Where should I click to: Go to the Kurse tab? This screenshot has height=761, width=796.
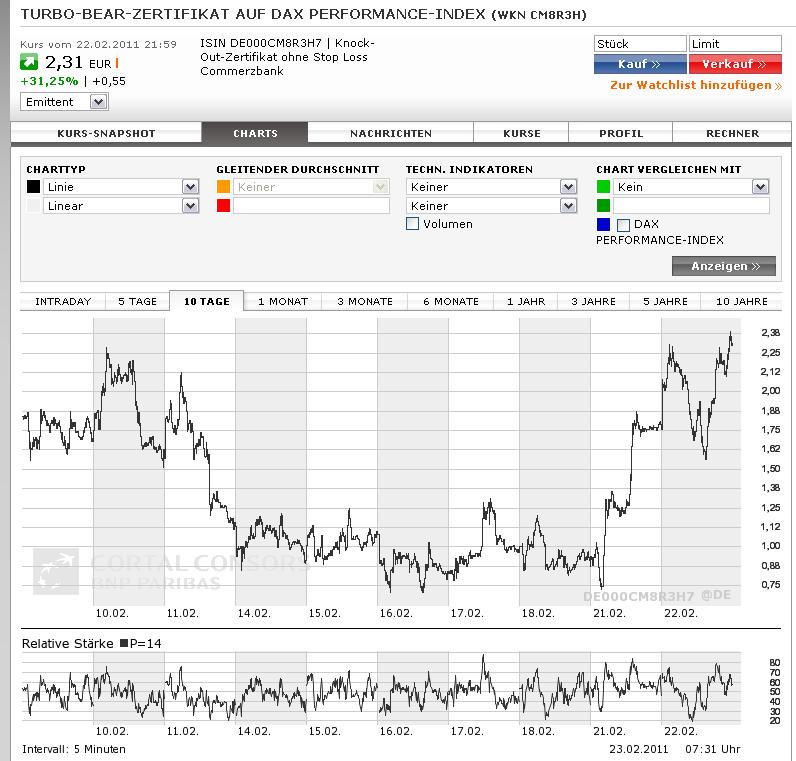[521, 134]
